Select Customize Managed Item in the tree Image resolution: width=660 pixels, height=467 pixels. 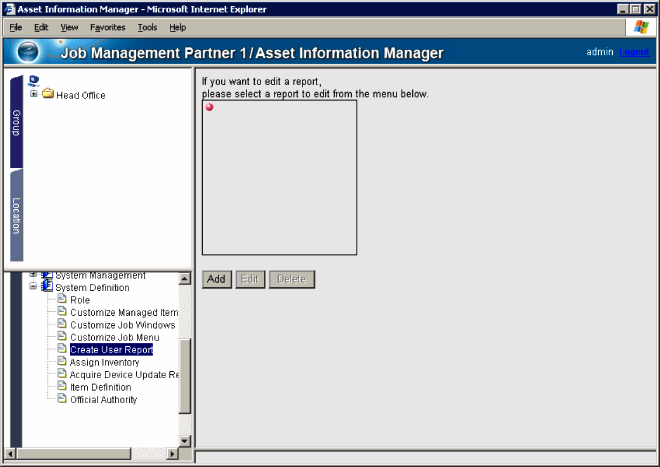(124, 312)
